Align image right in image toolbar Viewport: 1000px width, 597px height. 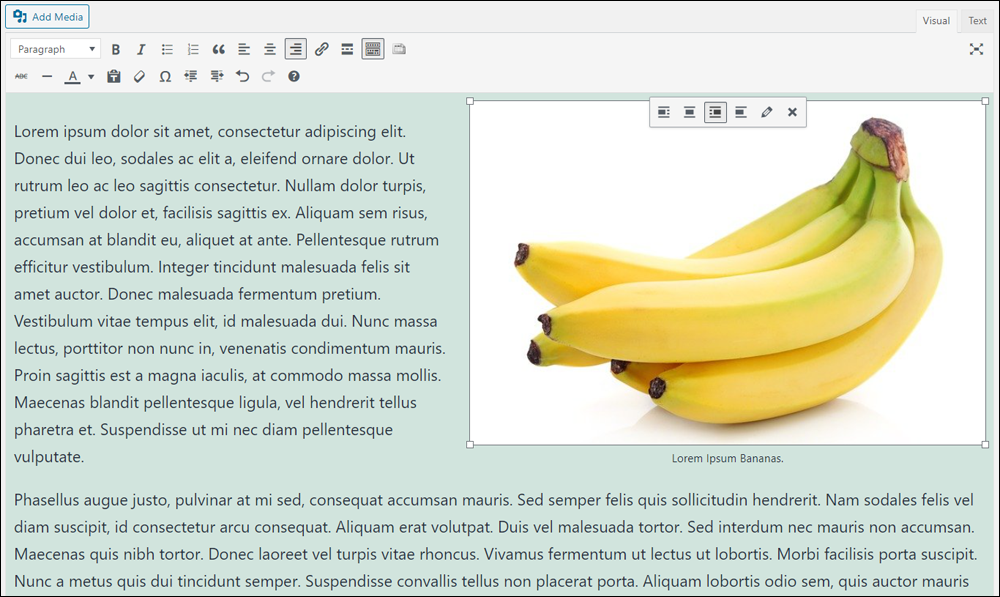(x=716, y=112)
